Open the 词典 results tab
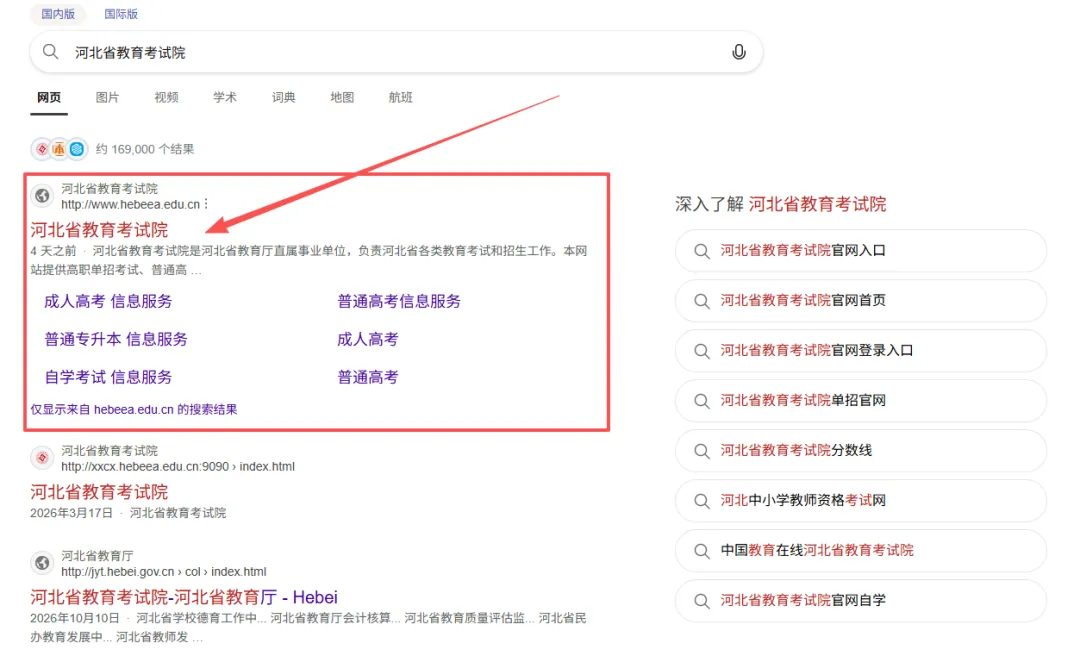The image size is (1080, 662). pos(283,97)
